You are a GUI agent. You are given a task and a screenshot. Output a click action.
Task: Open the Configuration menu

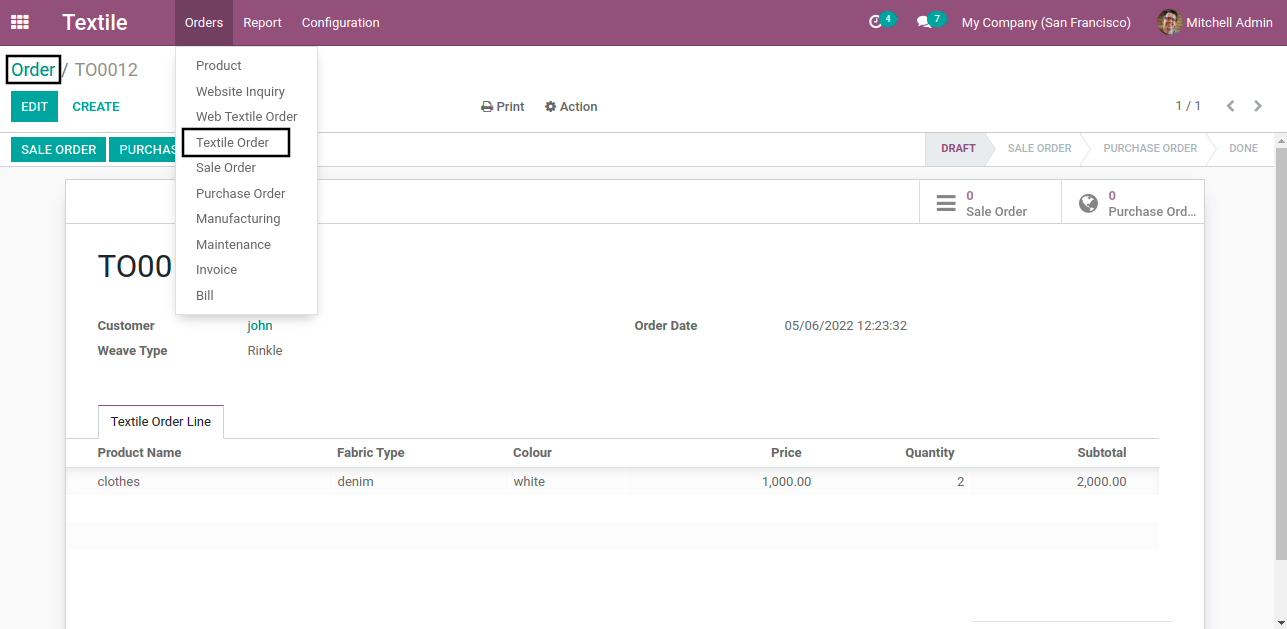tap(341, 22)
